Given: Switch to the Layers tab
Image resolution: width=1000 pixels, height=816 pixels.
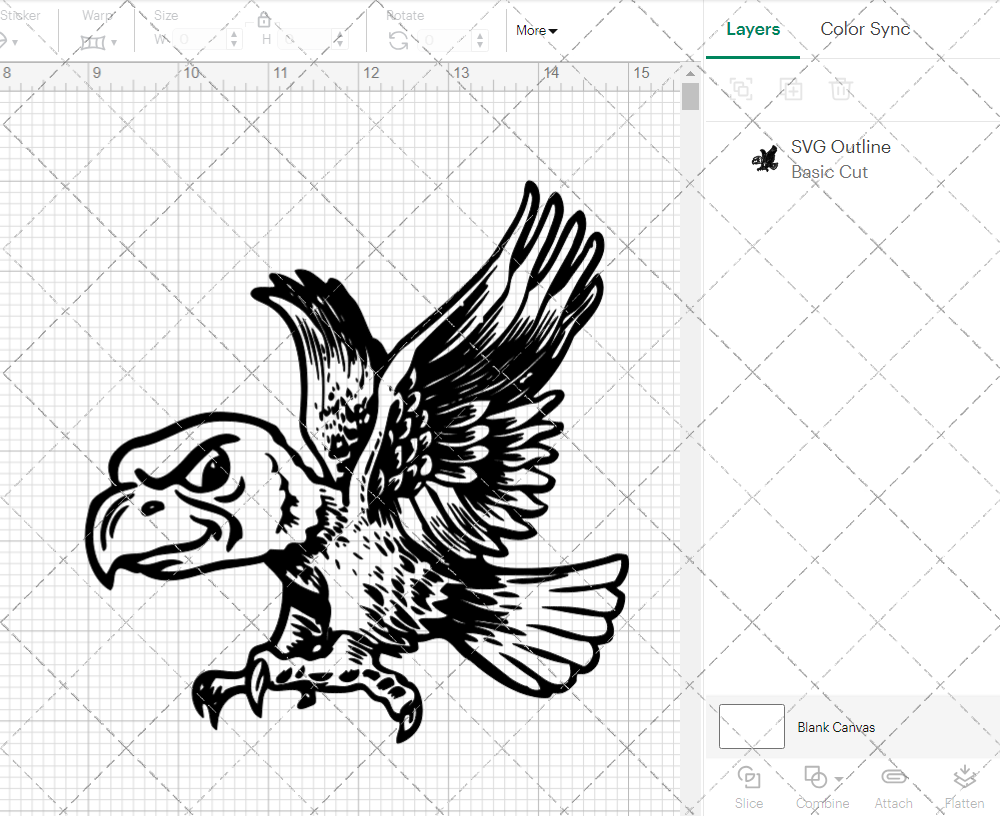Looking at the screenshot, I should (x=753, y=29).
